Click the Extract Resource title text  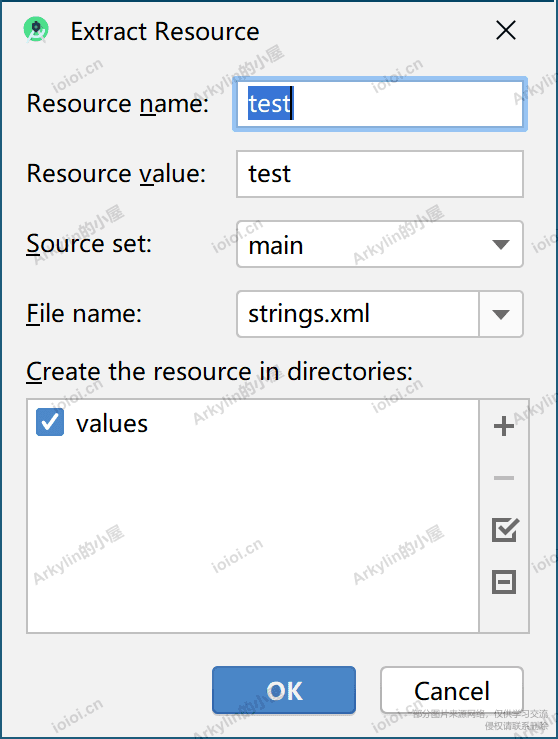click(165, 32)
